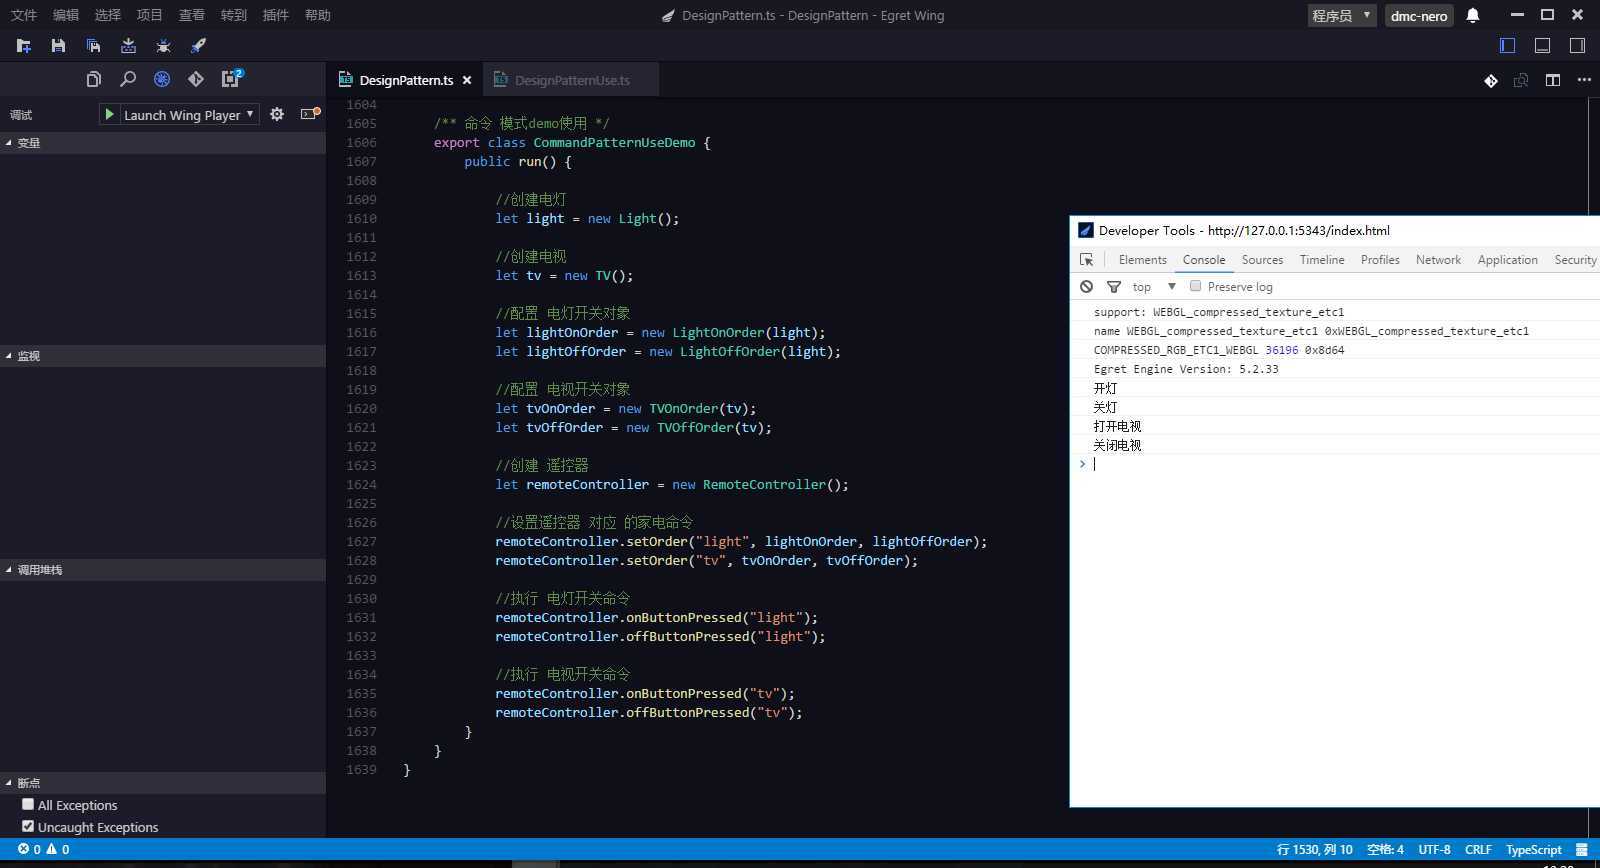Open the Search magnifier panel icon

[128, 79]
